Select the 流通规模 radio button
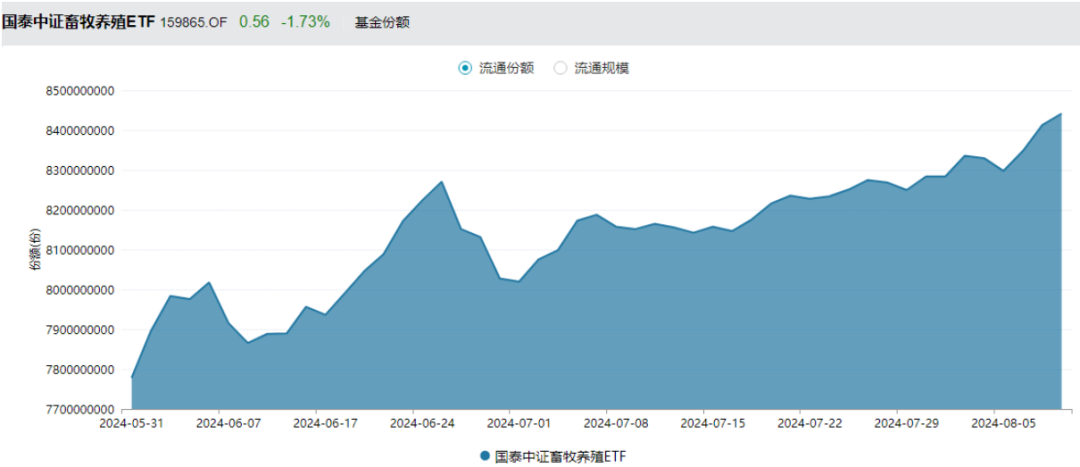 pos(560,68)
